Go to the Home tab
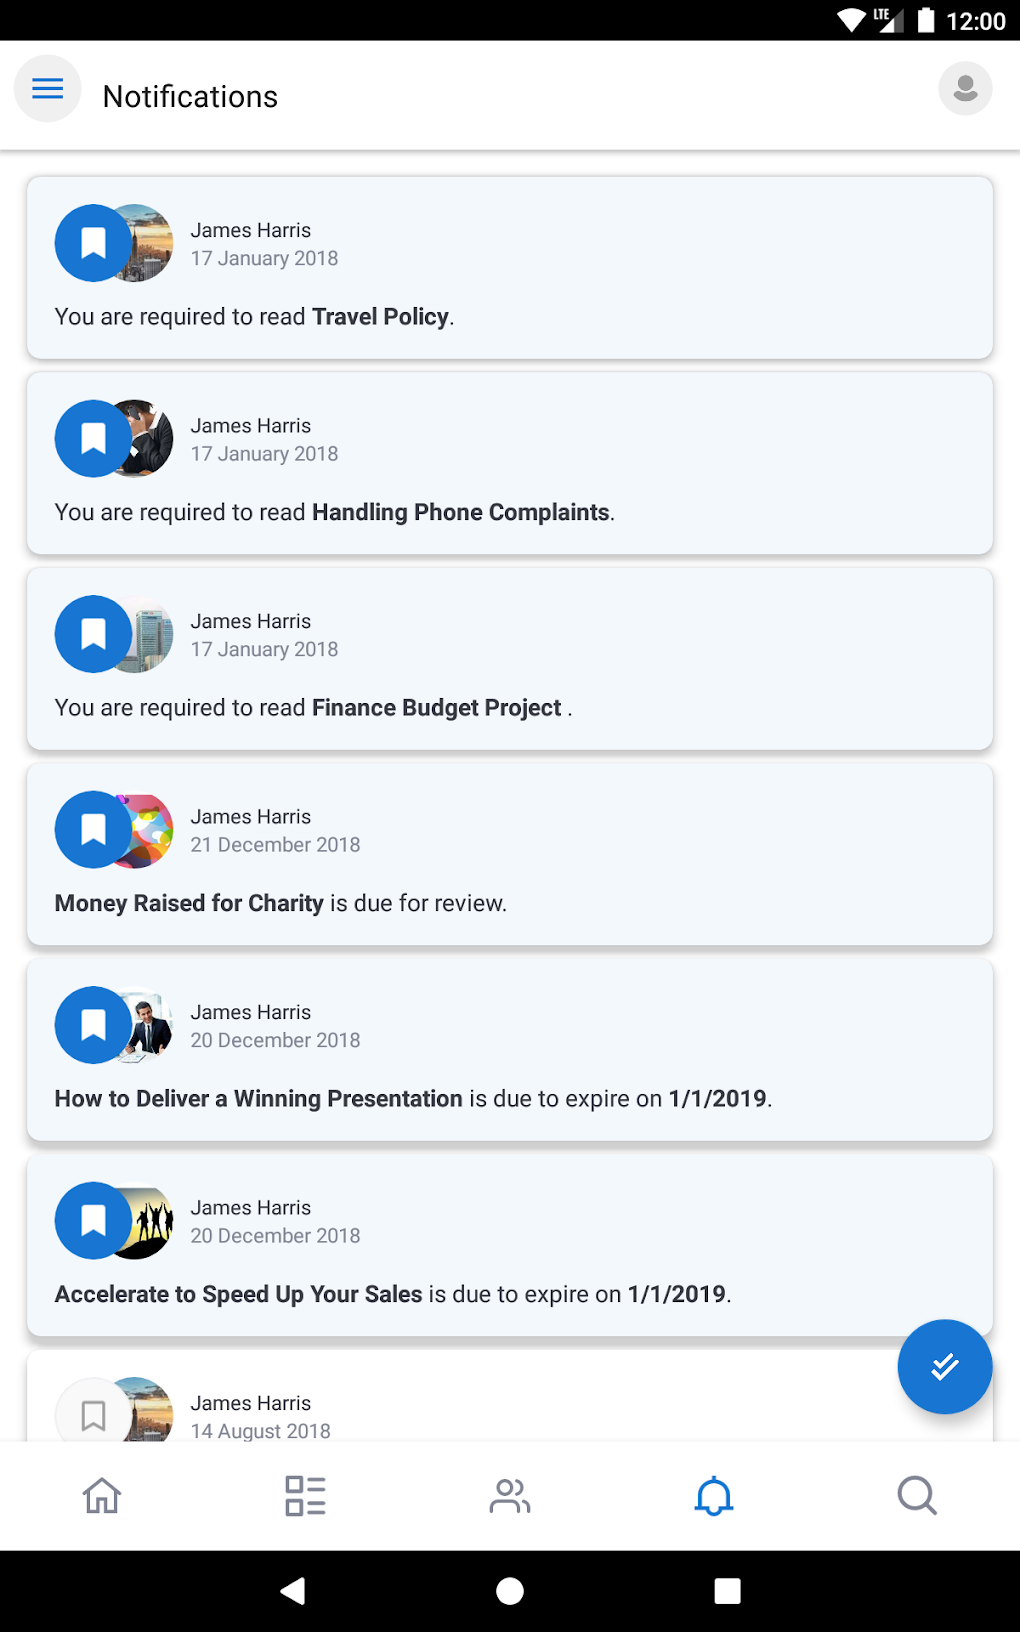The width and height of the screenshot is (1020, 1632). (102, 1496)
